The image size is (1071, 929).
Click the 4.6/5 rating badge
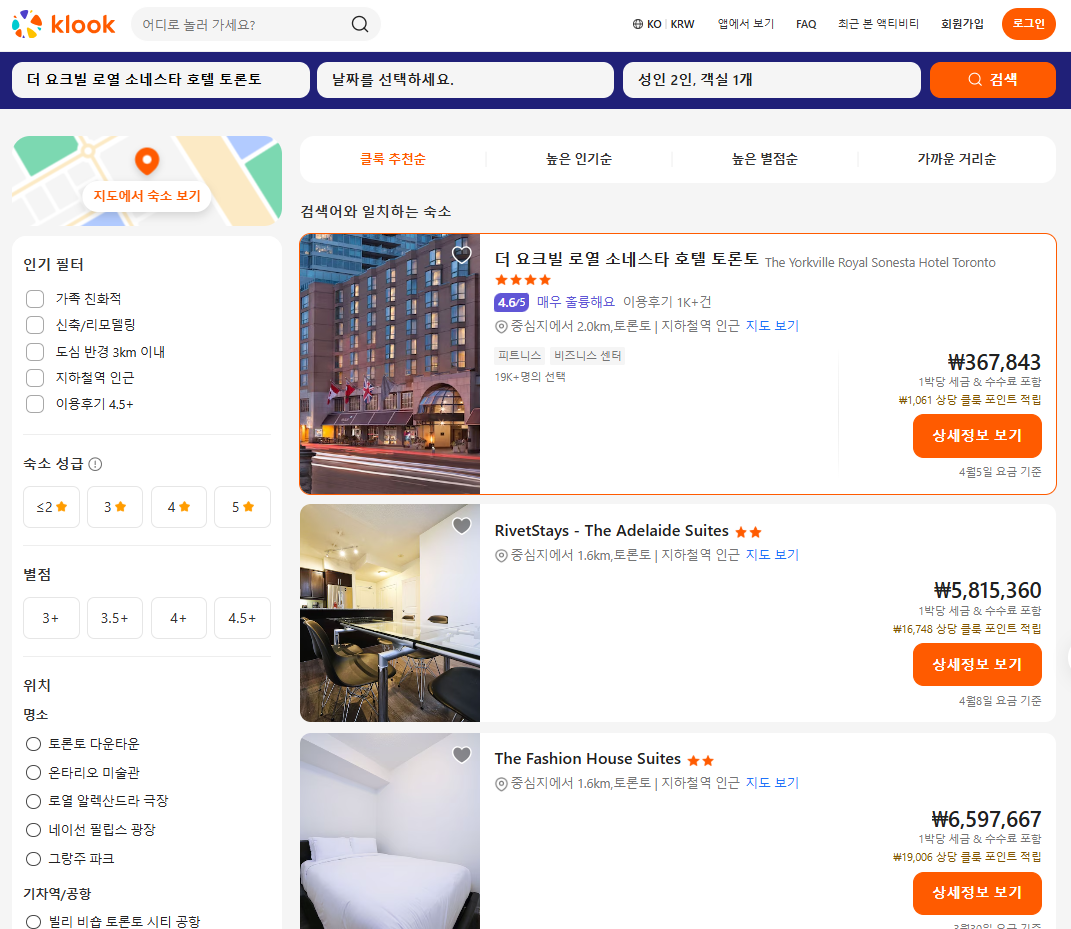tap(512, 303)
